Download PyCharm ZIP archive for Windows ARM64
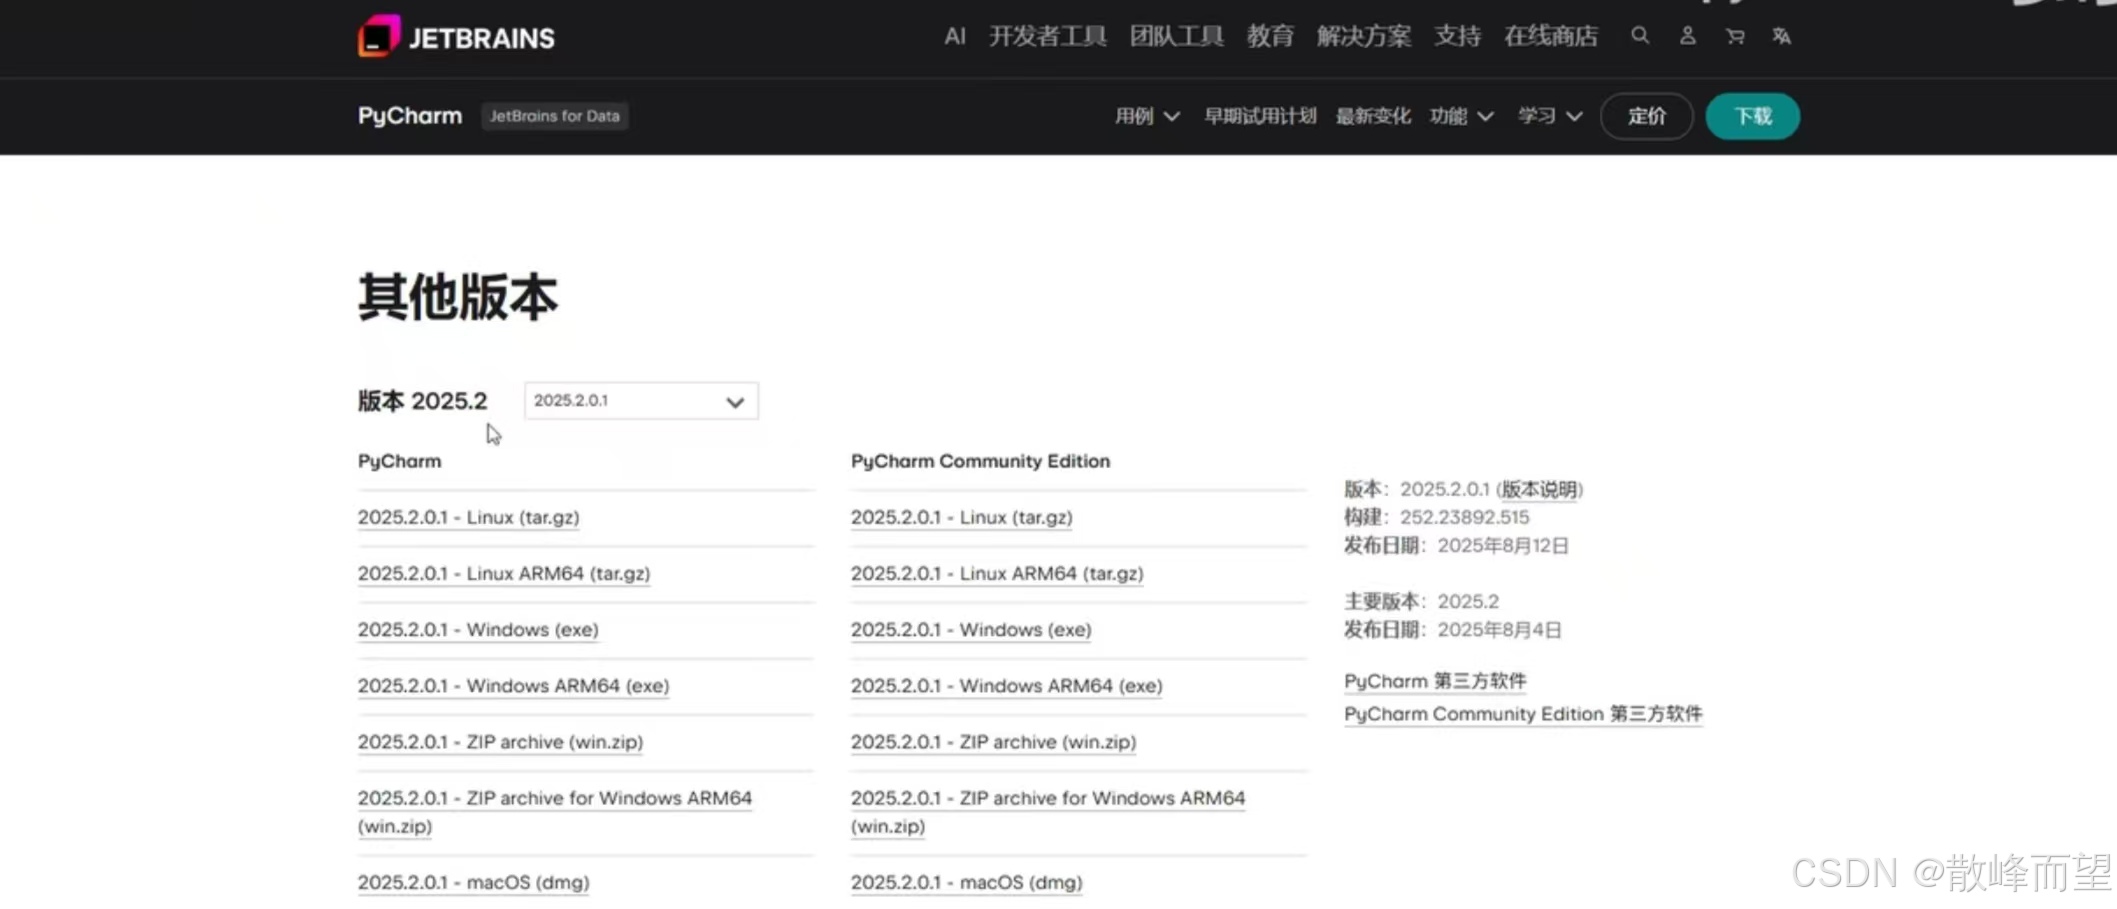This screenshot has width=2117, height=909. pos(555,811)
